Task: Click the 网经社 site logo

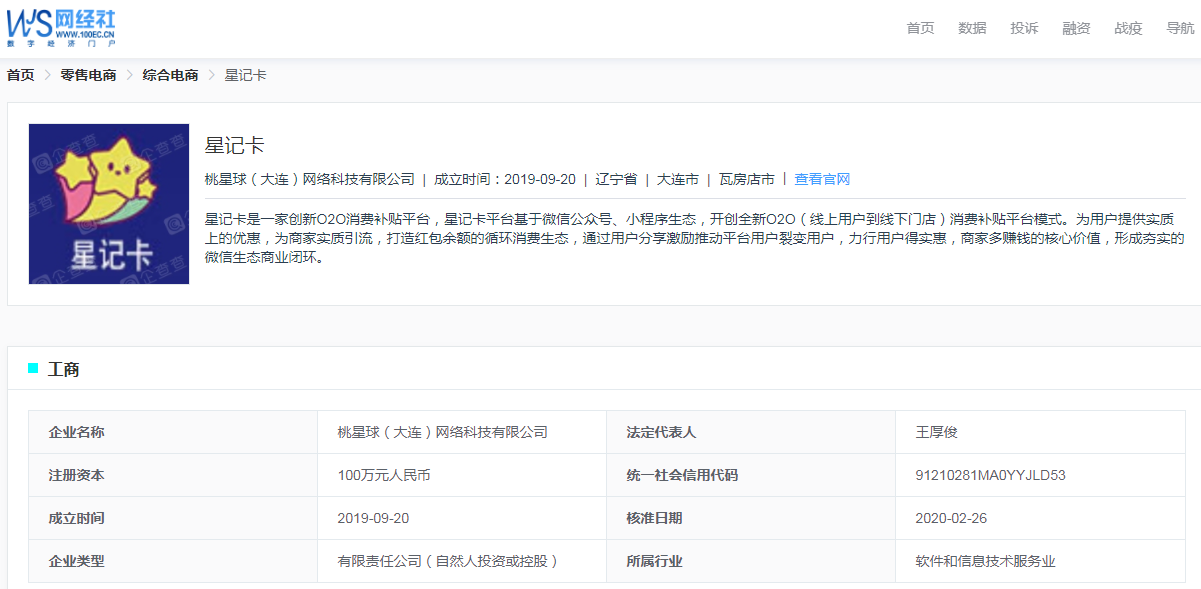Action: [60, 27]
